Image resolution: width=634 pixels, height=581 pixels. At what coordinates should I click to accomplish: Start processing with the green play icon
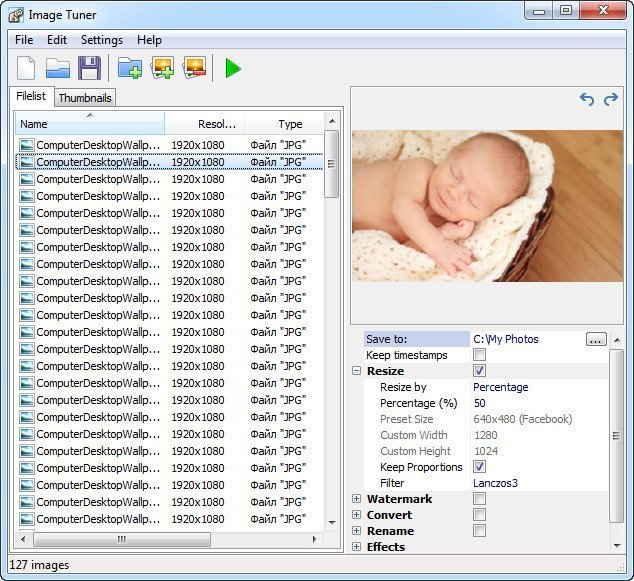(233, 68)
